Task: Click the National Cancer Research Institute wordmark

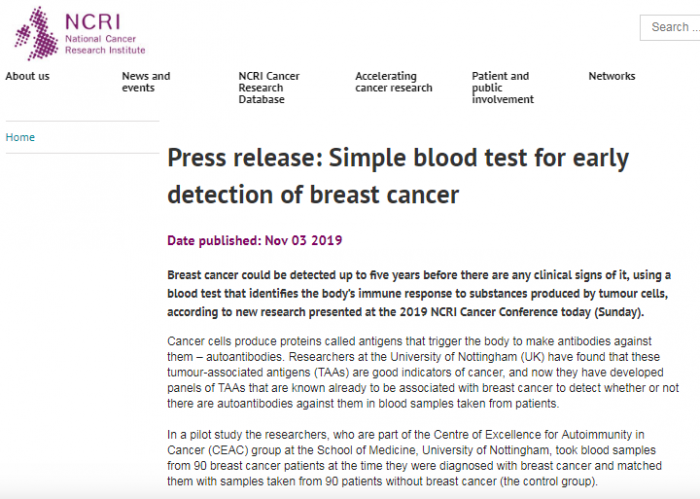Action: pyautogui.click(x=104, y=32)
